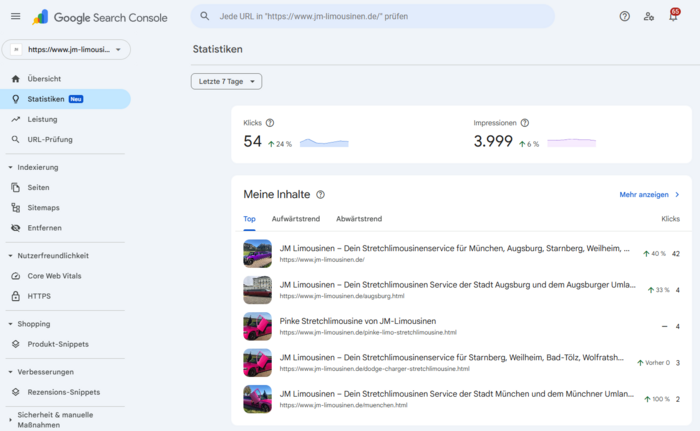
Task: Open the augsburg.html content row
Action: click(462, 290)
